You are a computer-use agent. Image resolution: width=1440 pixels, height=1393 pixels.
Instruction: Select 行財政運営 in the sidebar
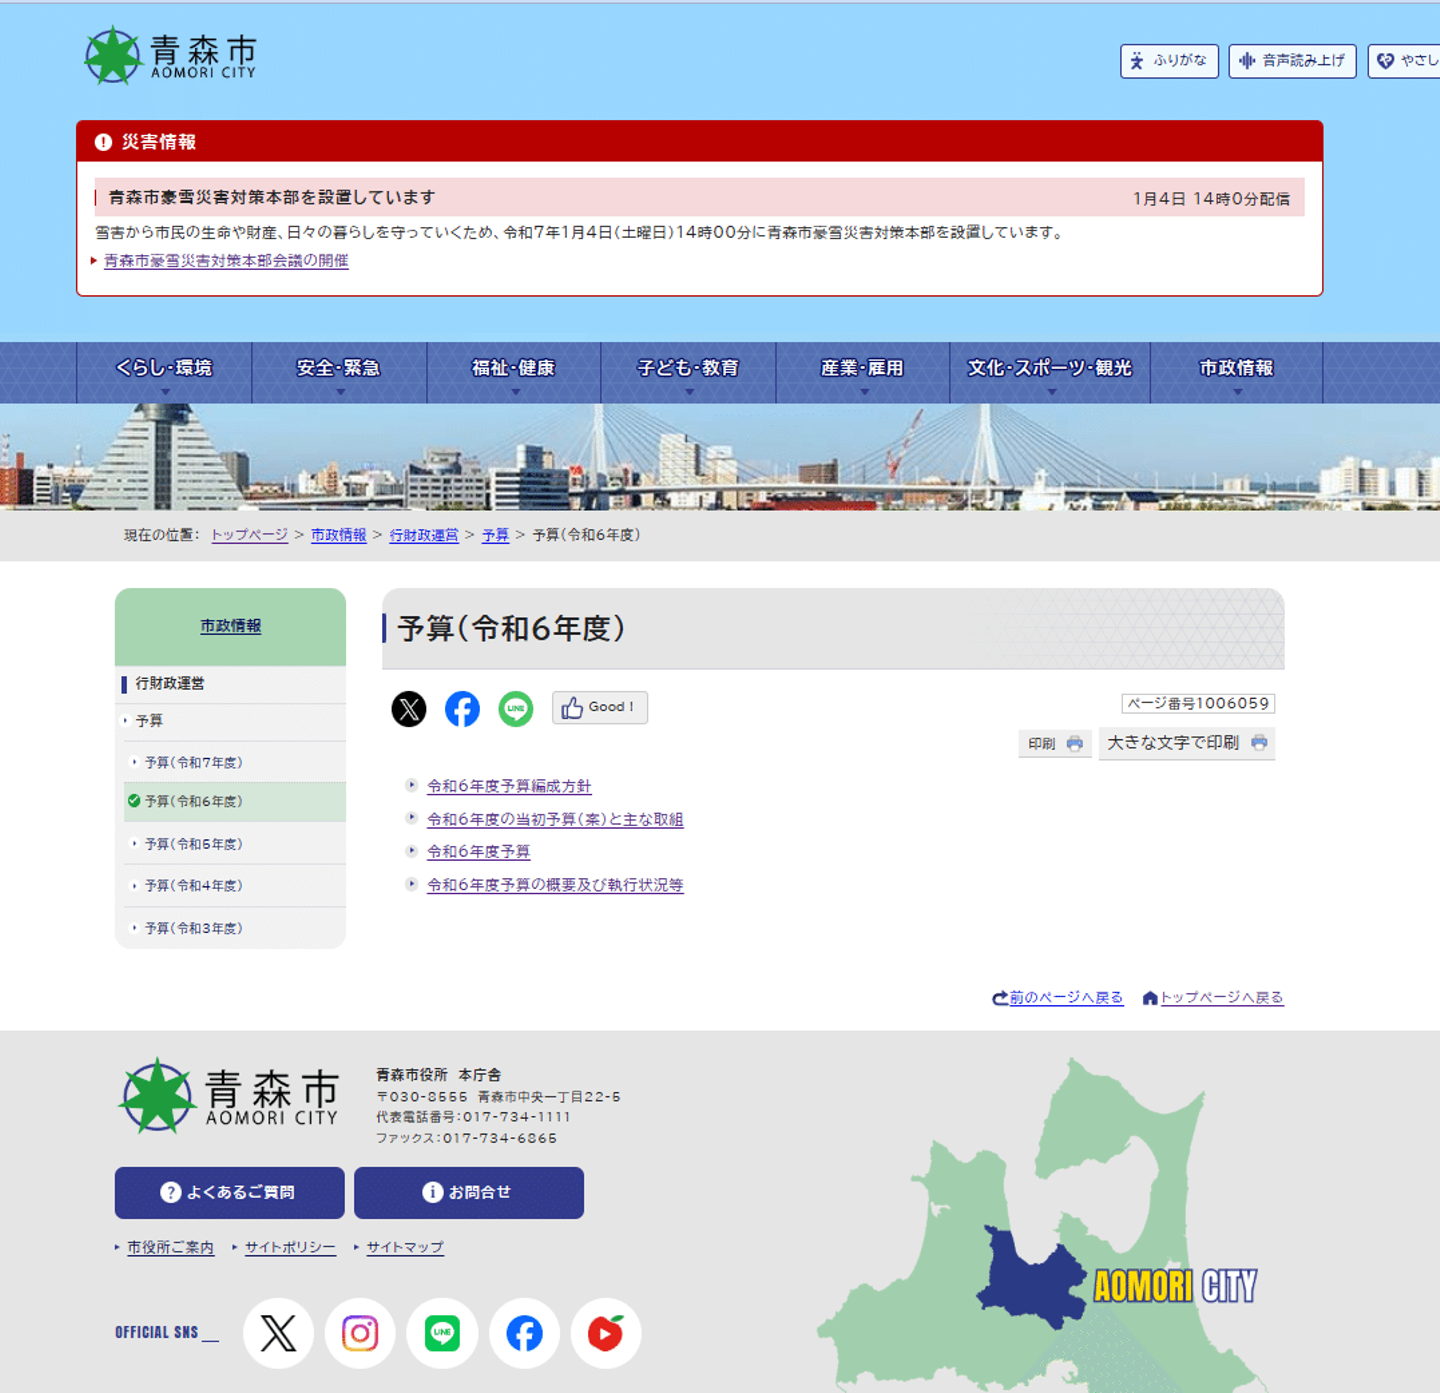[231, 684]
